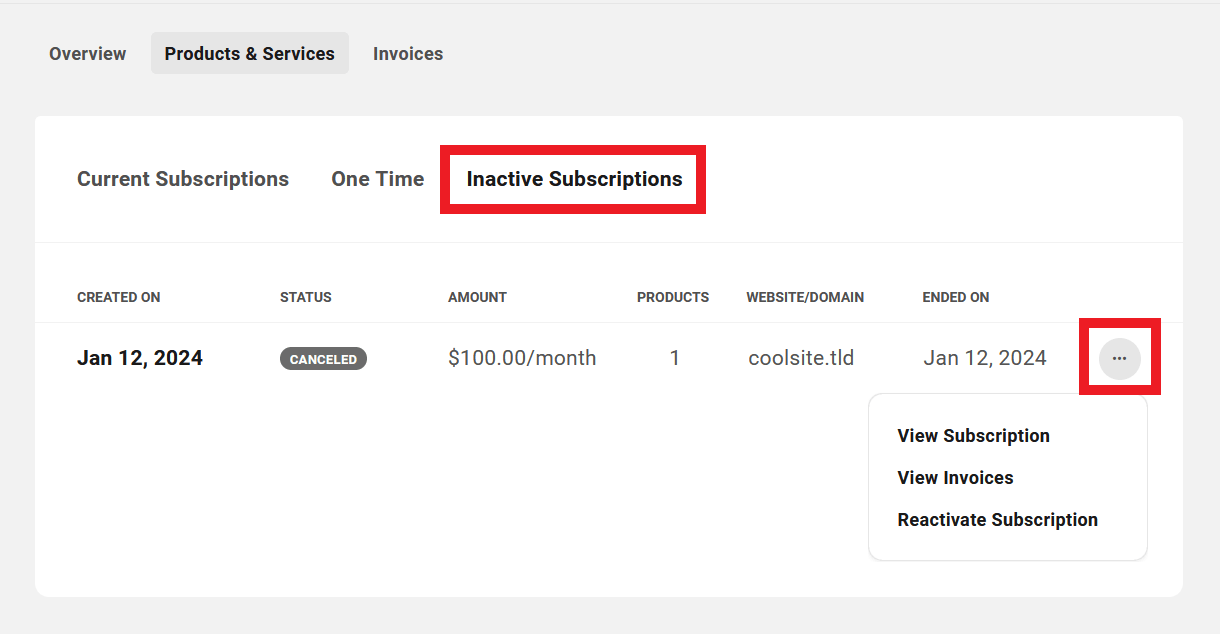Open the Overview tab
Image resolution: width=1220 pixels, height=634 pixels.
87,53
